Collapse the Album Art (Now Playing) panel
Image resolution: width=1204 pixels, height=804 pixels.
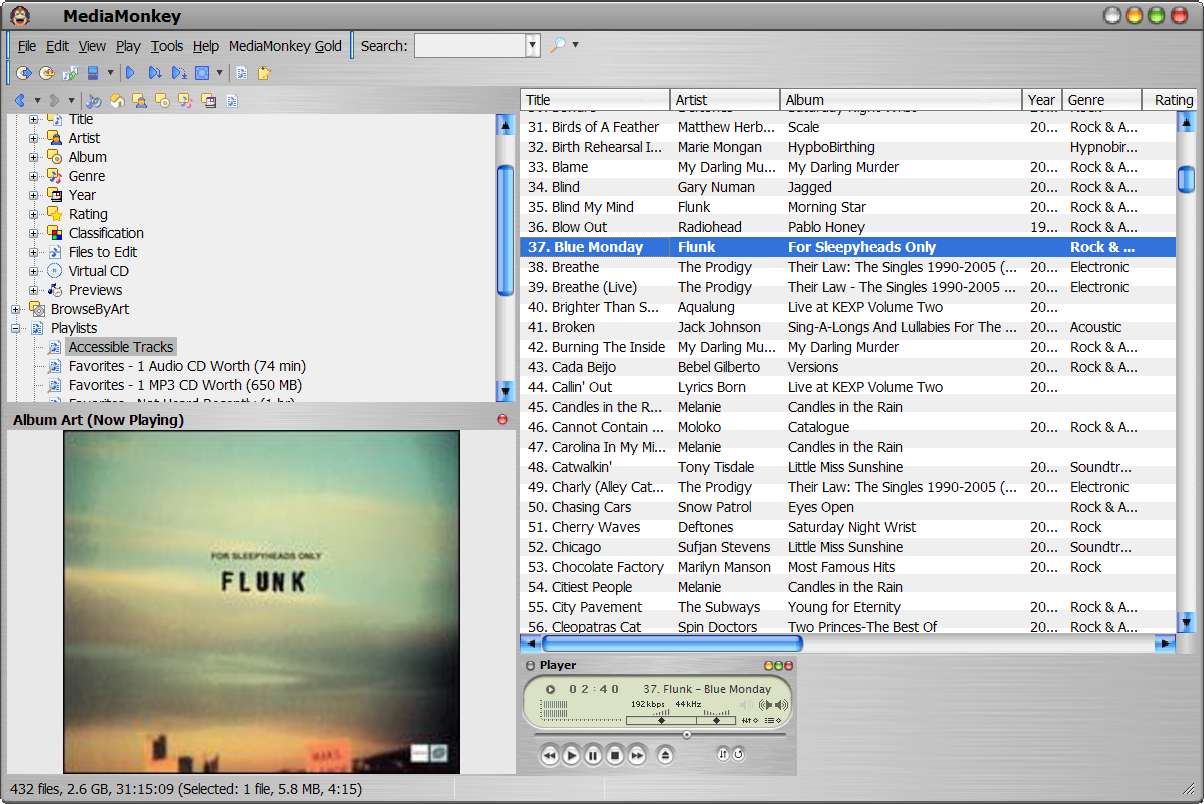point(502,419)
